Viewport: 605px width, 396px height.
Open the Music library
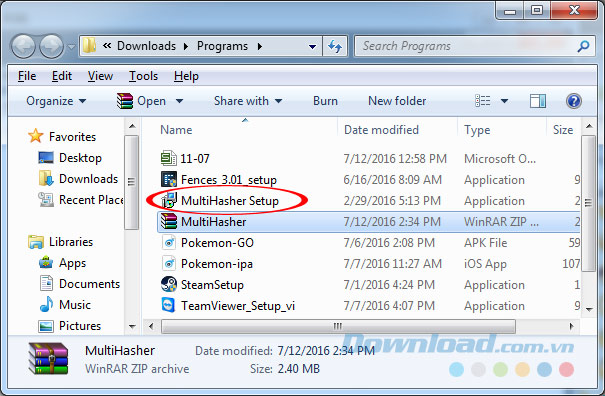(75, 305)
